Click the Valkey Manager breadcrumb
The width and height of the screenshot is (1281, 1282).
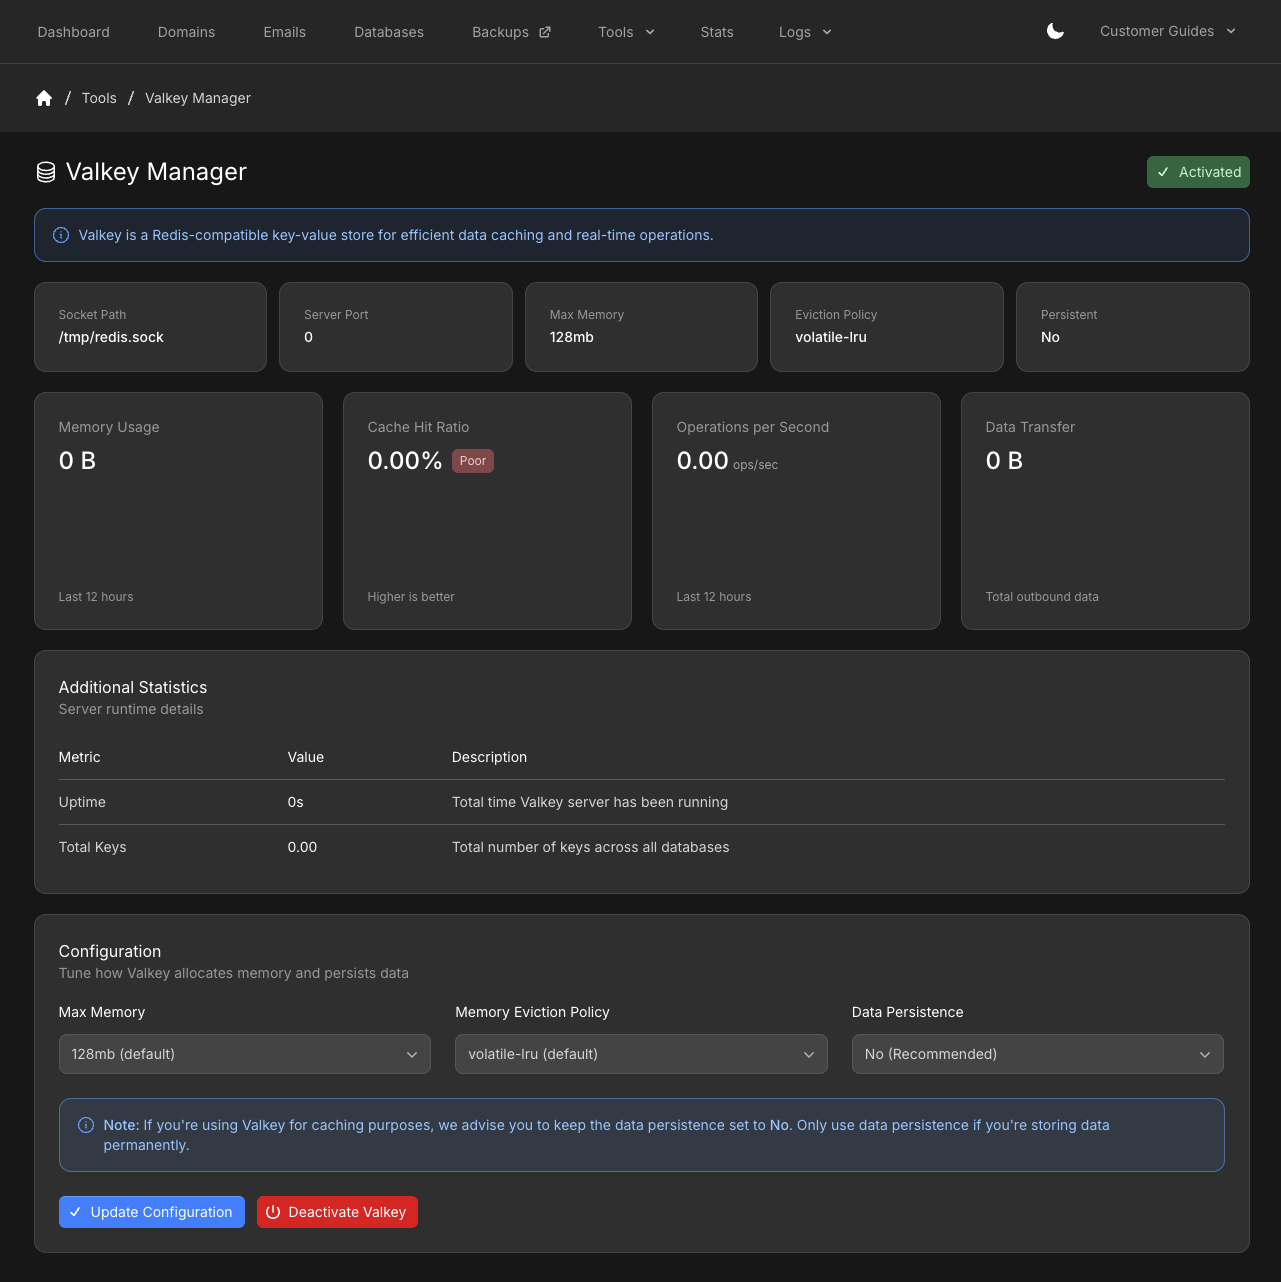tap(198, 98)
